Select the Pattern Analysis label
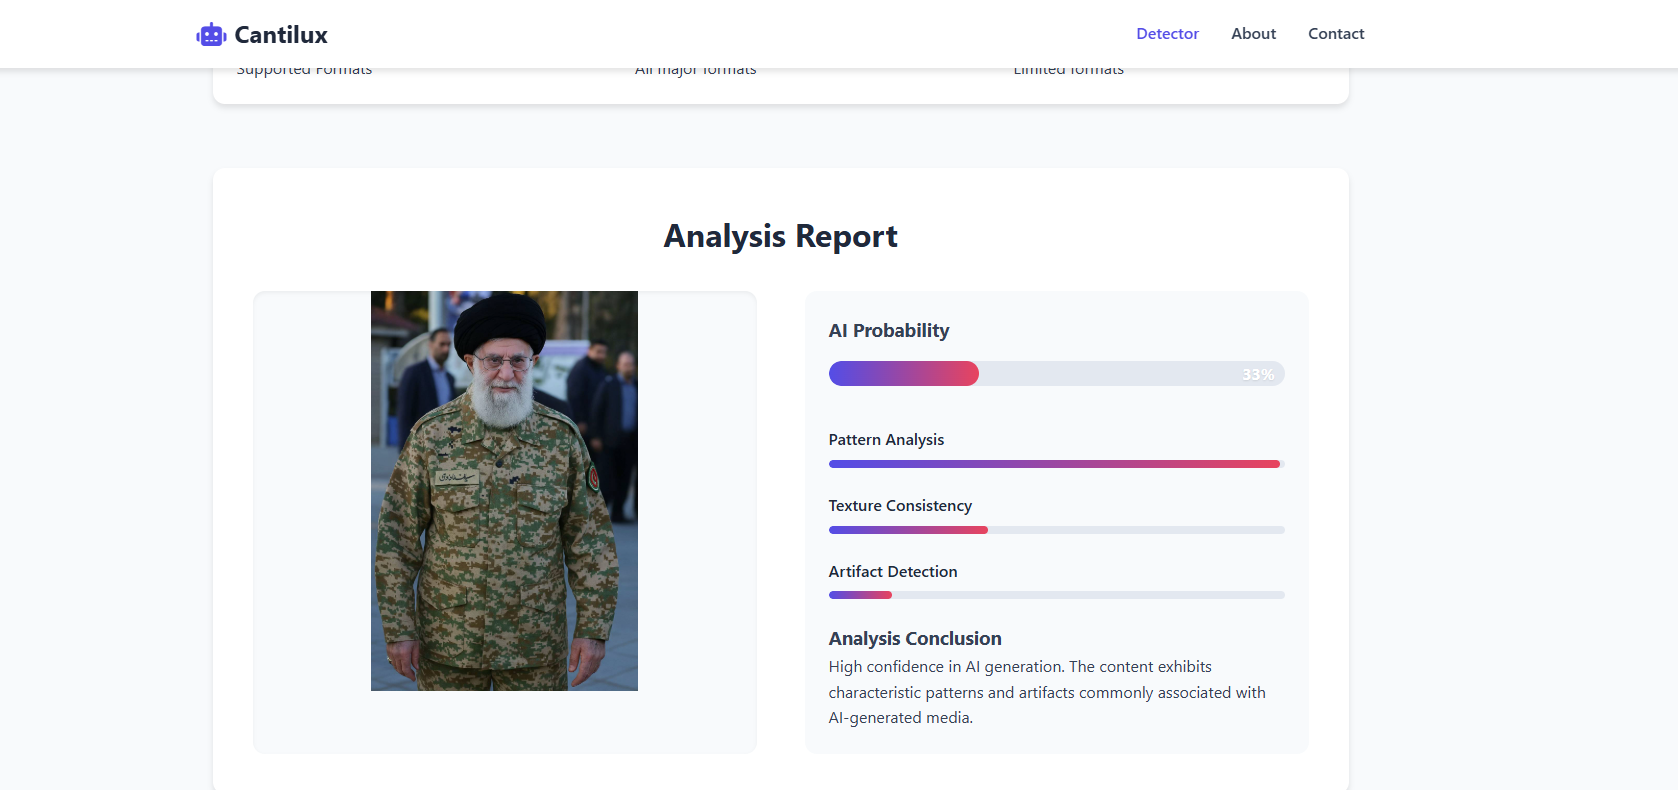This screenshot has height=790, width=1678. tap(886, 440)
